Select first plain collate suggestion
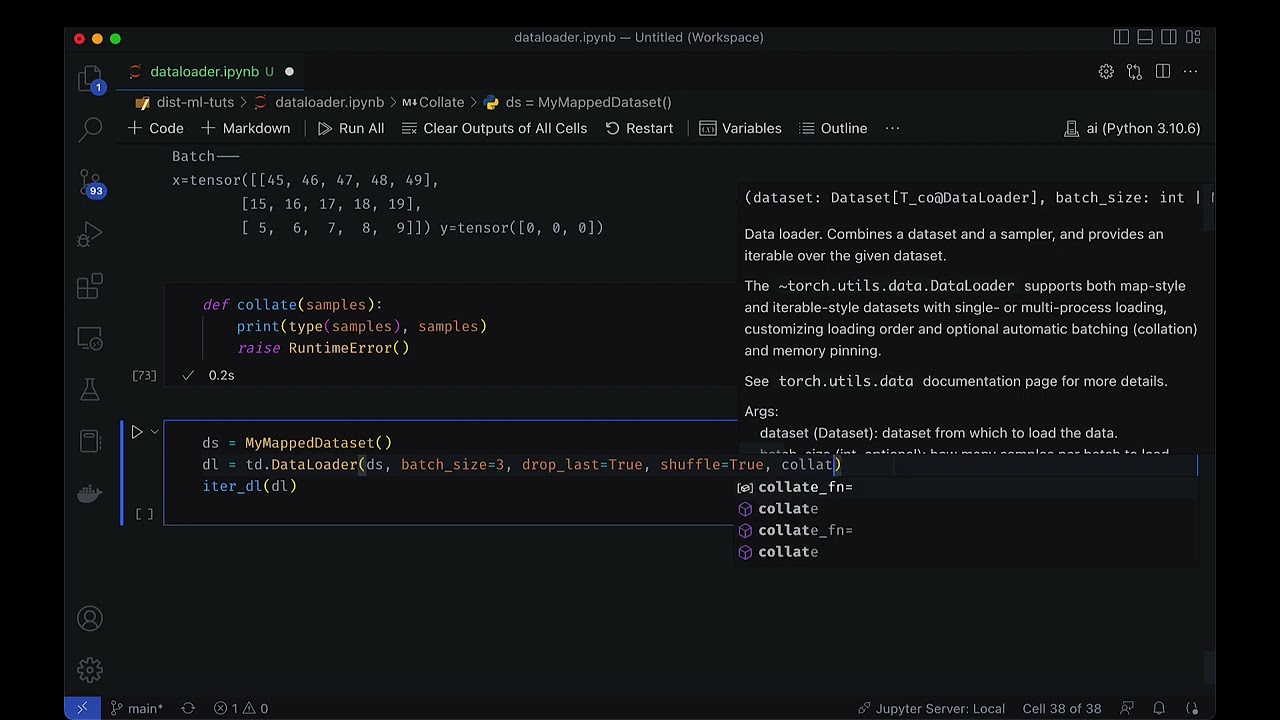Viewport: 1280px width, 720px height. 967,509
